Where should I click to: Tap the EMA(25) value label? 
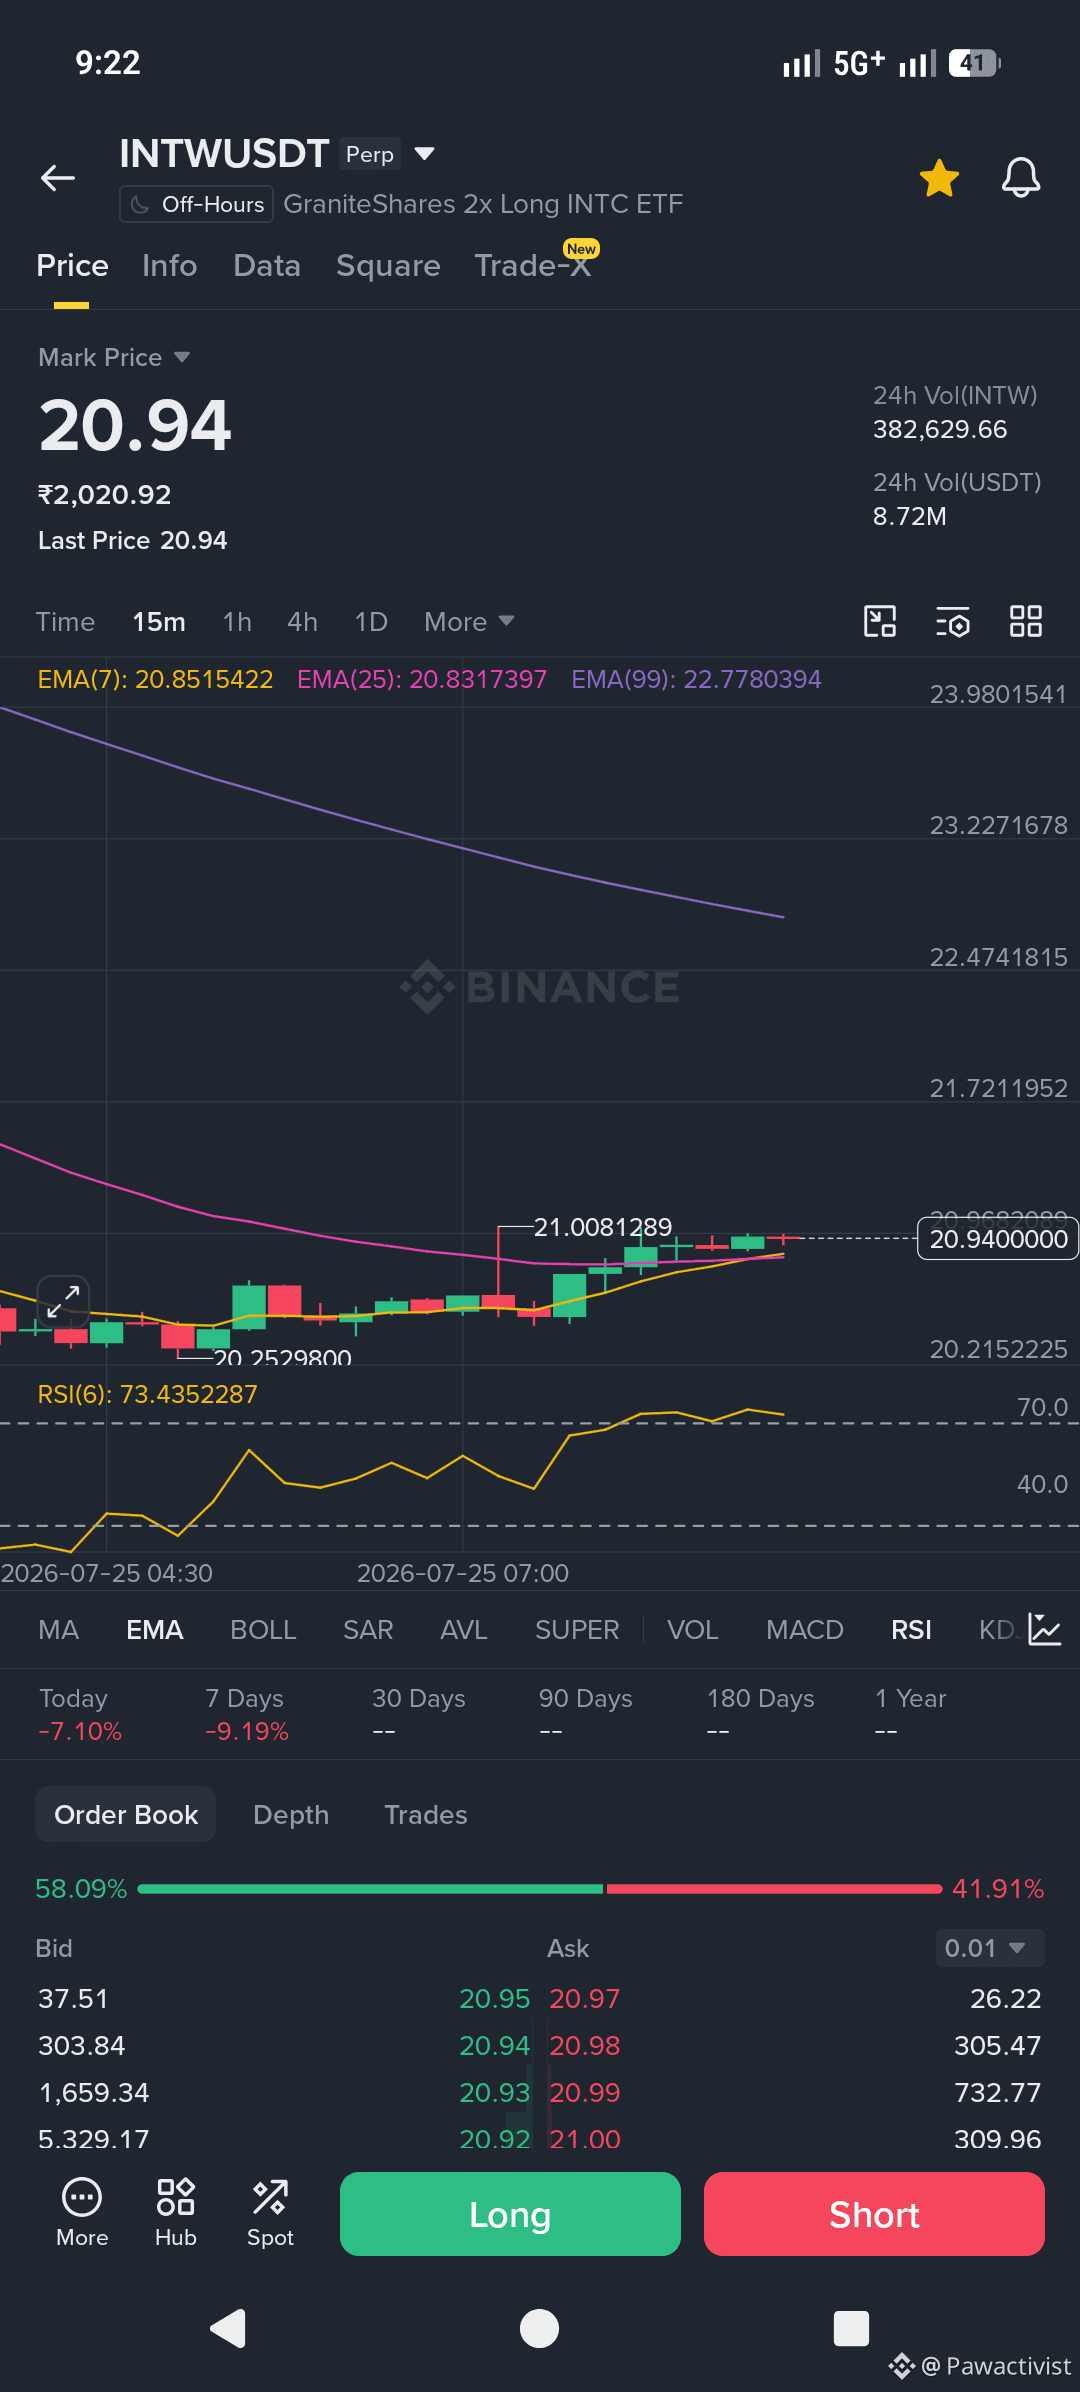tap(422, 679)
